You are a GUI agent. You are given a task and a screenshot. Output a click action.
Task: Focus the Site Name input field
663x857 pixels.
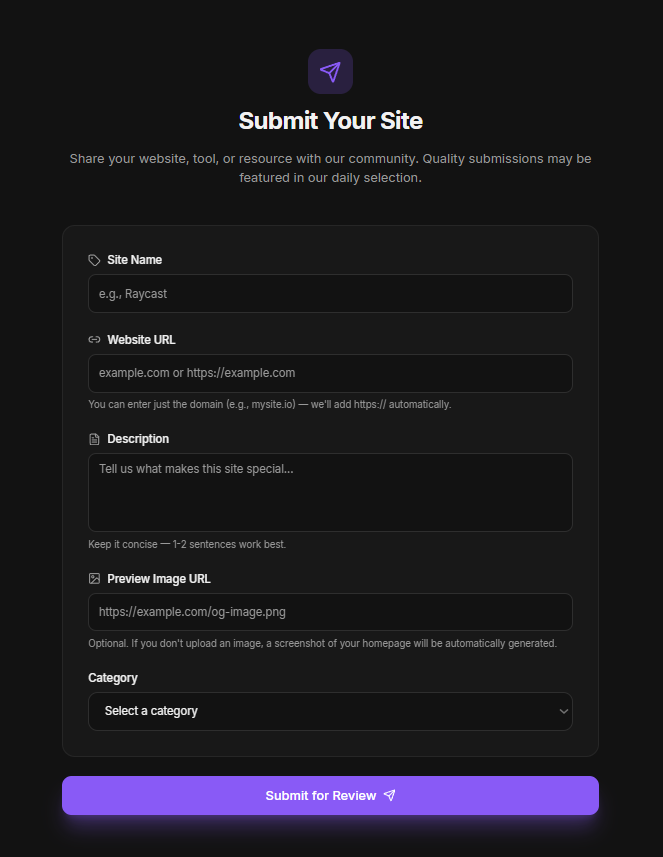(330, 293)
